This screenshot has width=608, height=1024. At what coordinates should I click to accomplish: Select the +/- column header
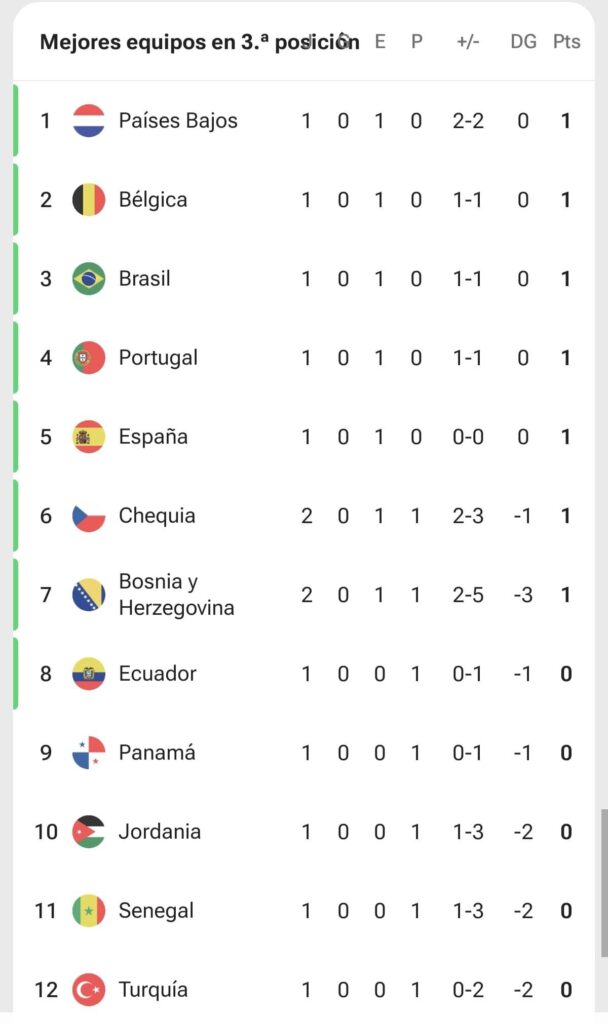pyautogui.click(x=468, y=42)
